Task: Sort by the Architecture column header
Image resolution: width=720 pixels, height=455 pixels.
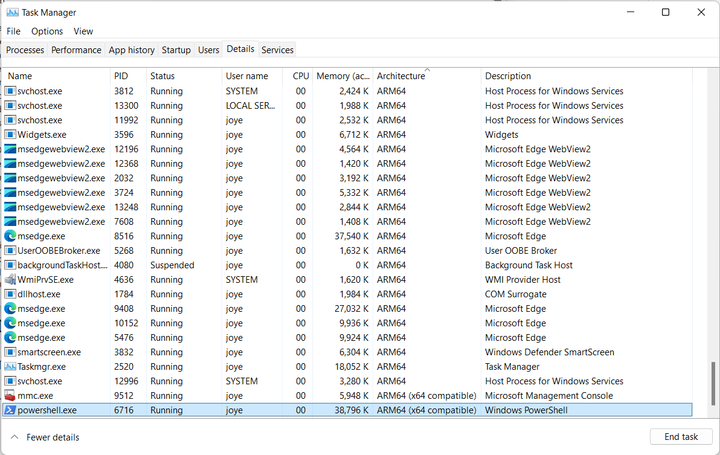Action: [427, 76]
